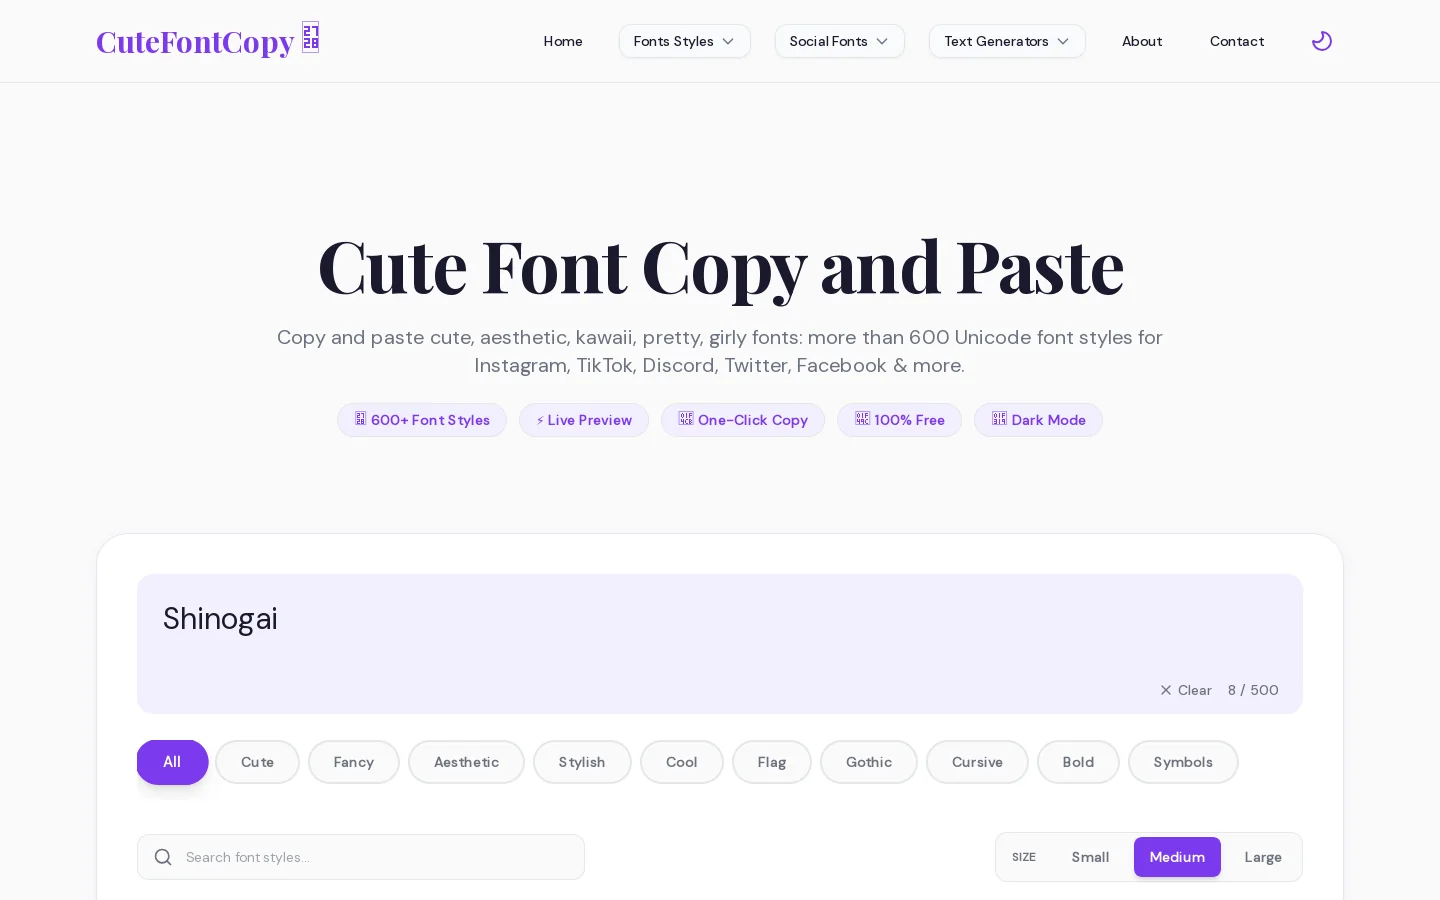
Task: Show Symbols font styles
Action: 1183,762
